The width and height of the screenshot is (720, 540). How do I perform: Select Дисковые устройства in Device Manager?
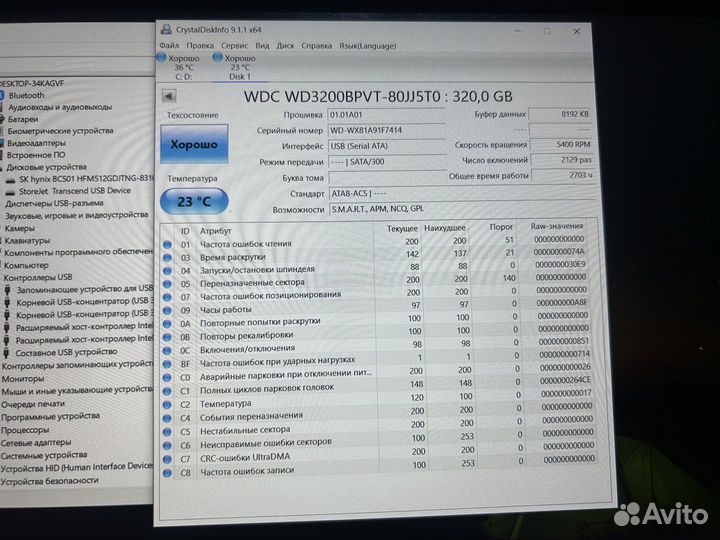[46, 167]
